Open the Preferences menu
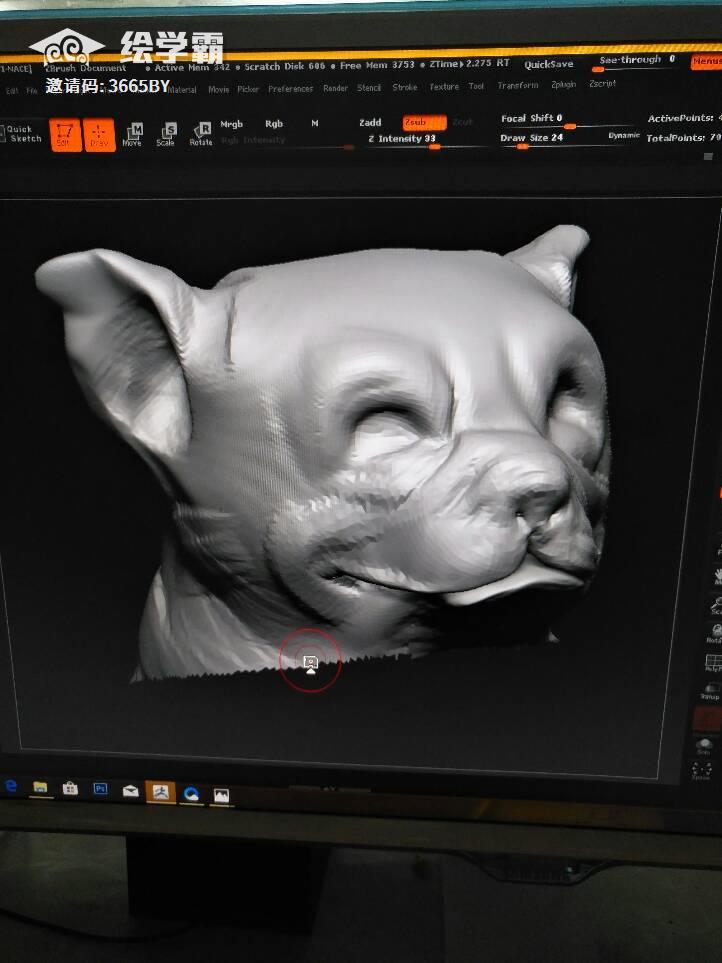Viewport: 722px width, 963px height. coord(290,88)
